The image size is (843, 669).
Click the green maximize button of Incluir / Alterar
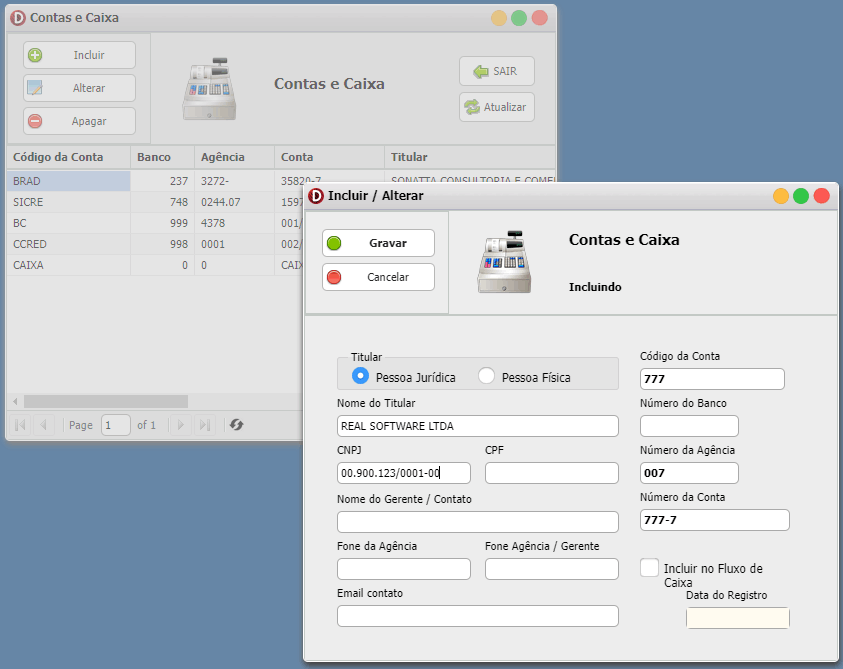point(801,196)
